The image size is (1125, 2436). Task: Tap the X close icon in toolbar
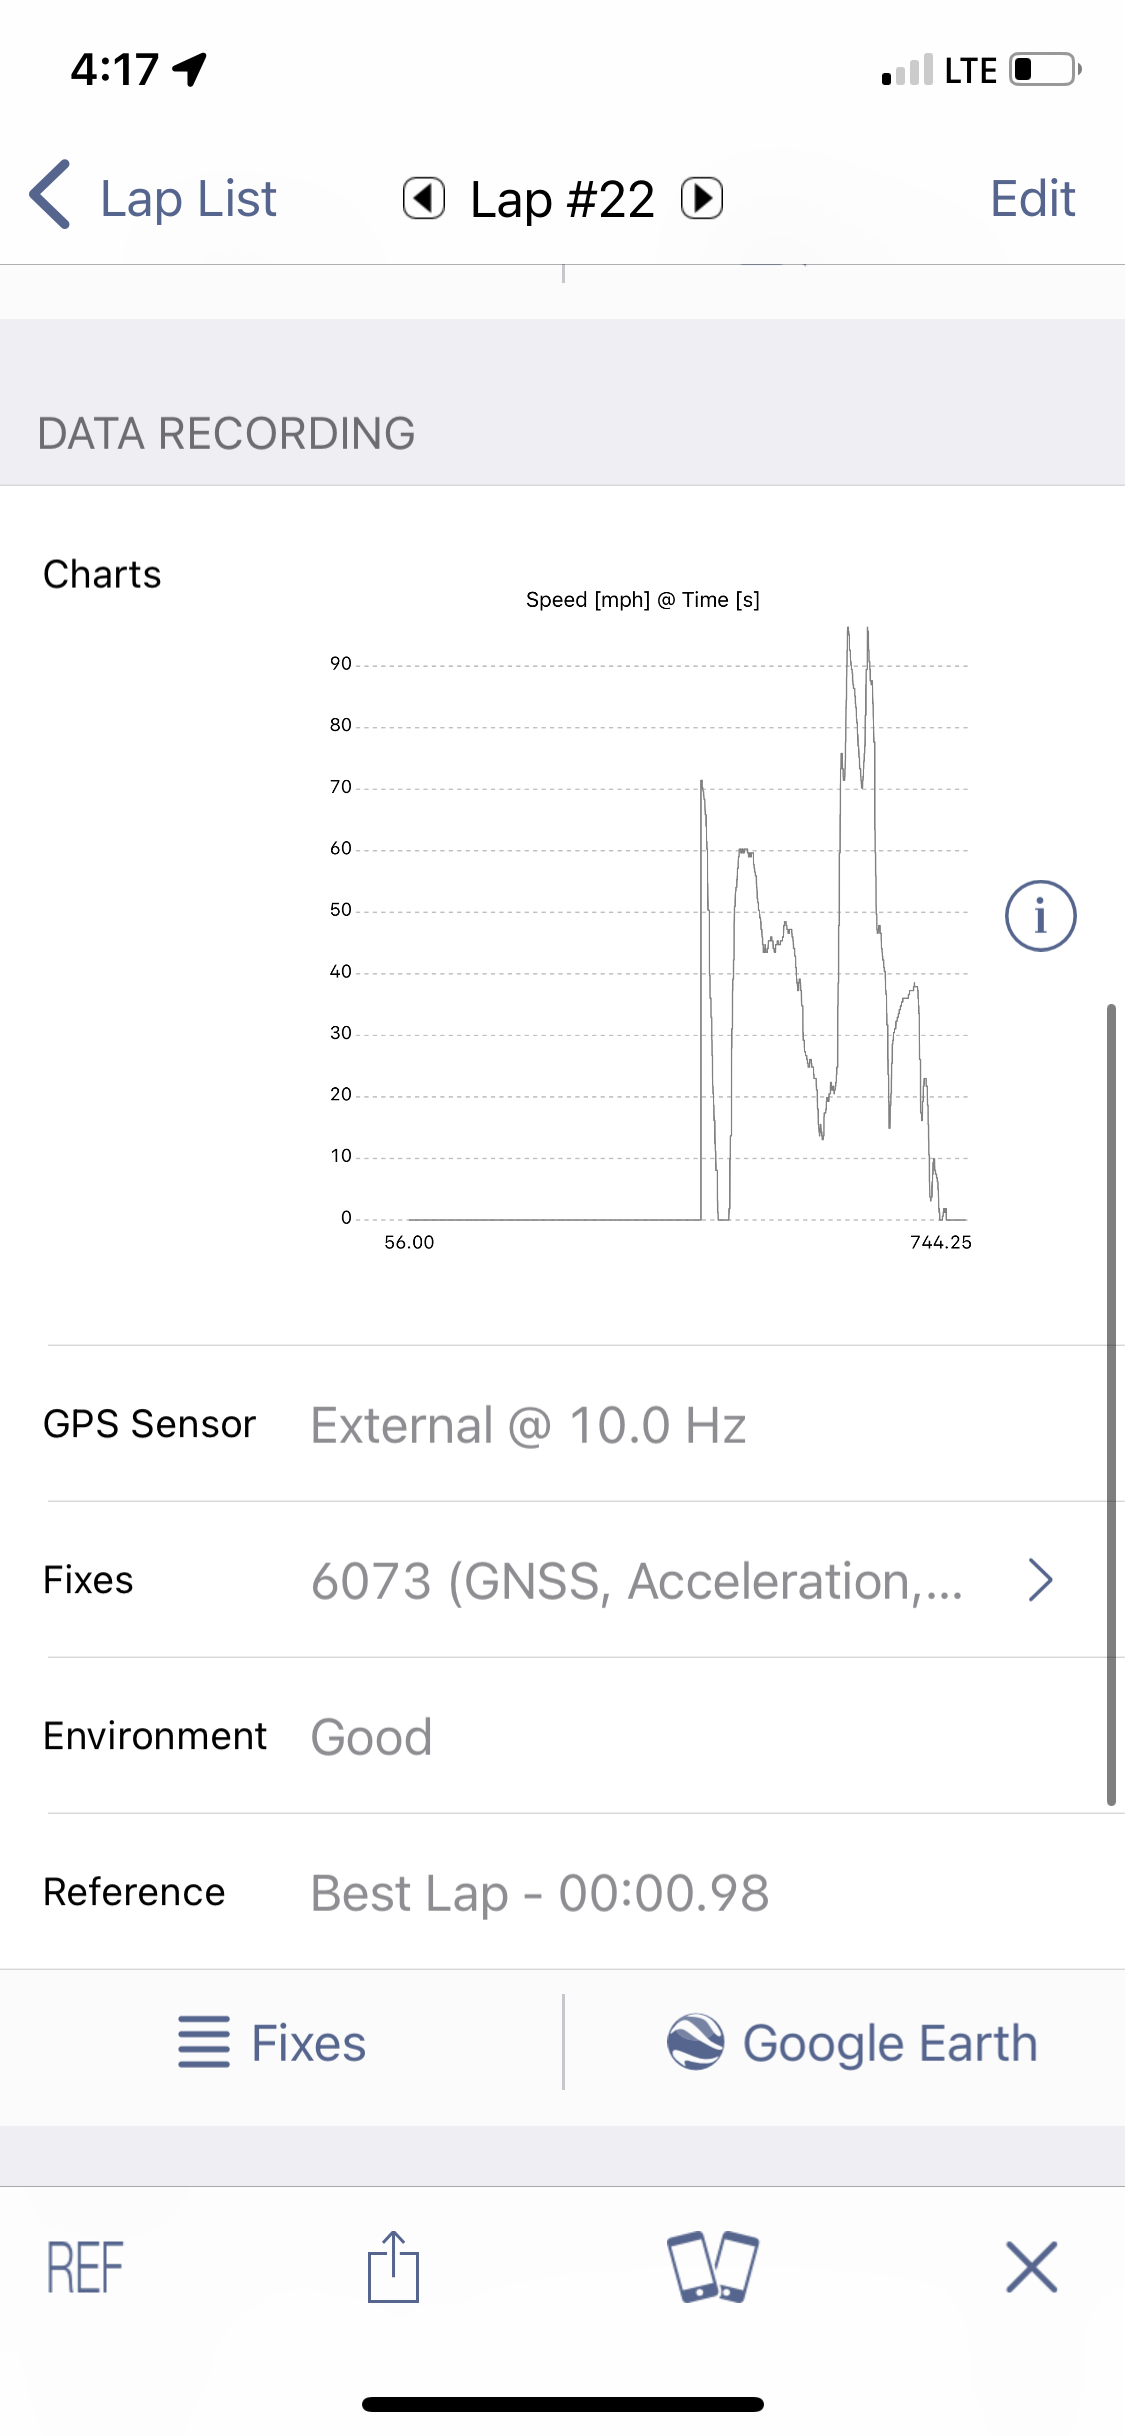pos(1032,2267)
